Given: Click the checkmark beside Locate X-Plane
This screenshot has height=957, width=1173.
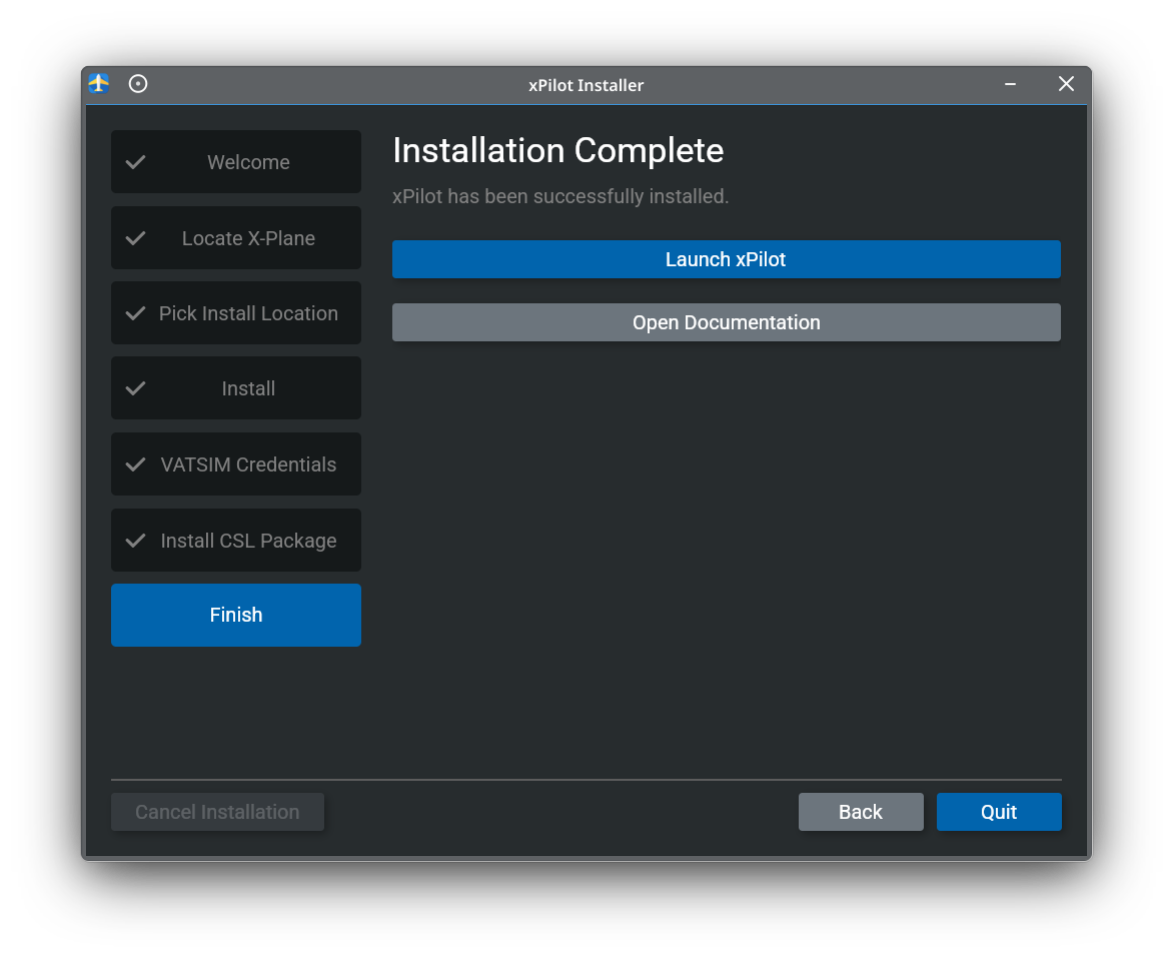Looking at the screenshot, I should (x=136, y=237).
